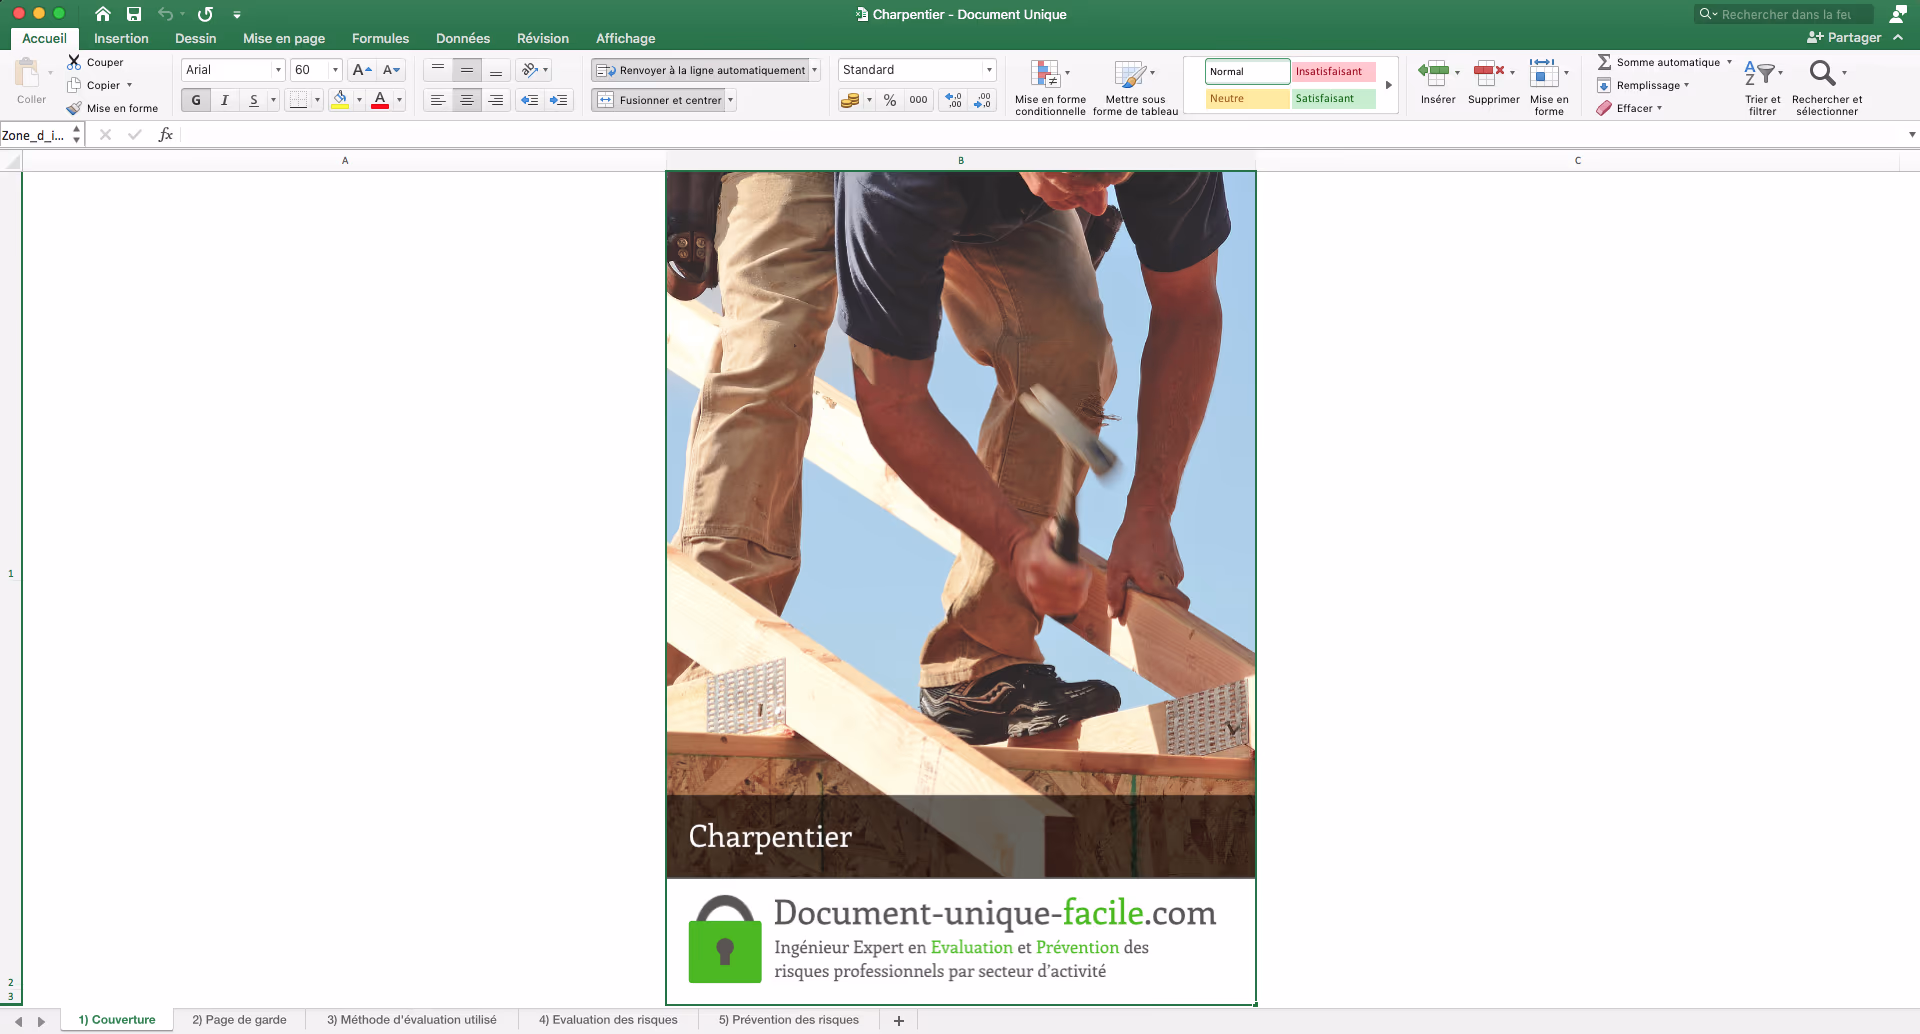Click the Insérer cells icon
The width and height of the screenshot is (1920, 1034).
click(1433, 72)
